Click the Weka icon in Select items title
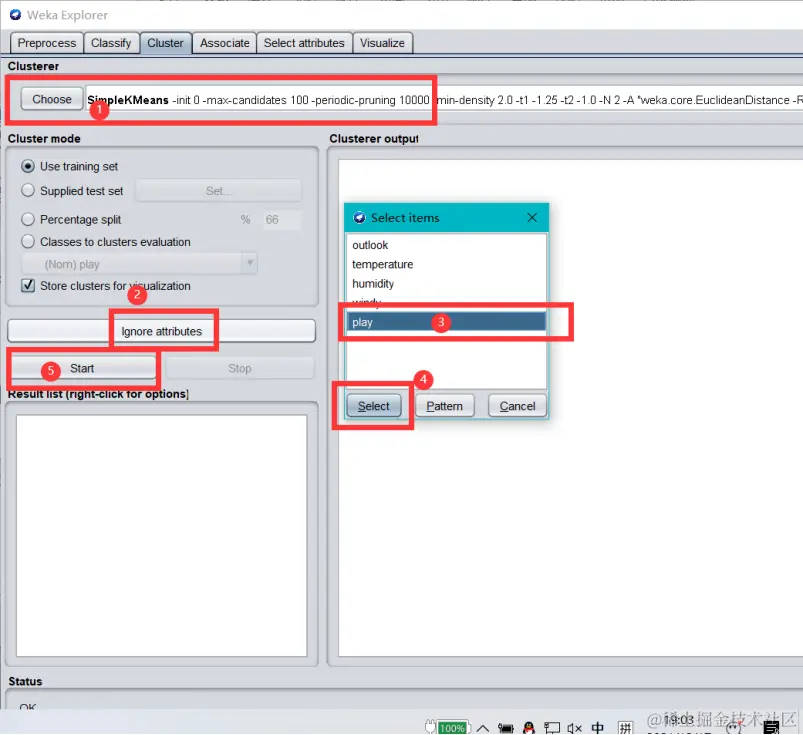 point(360,218)
